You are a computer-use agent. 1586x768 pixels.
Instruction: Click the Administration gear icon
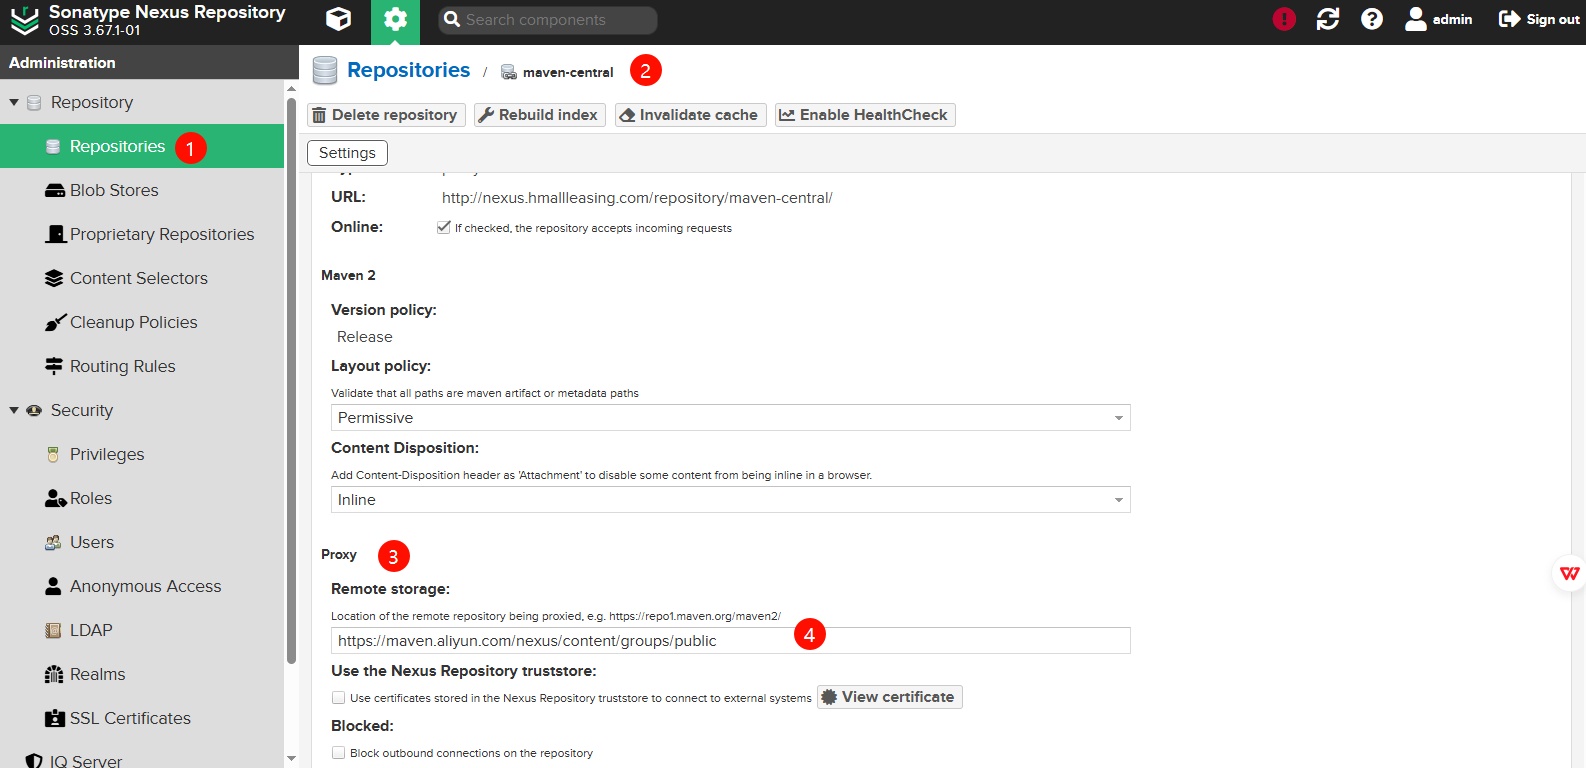[395, 20]
